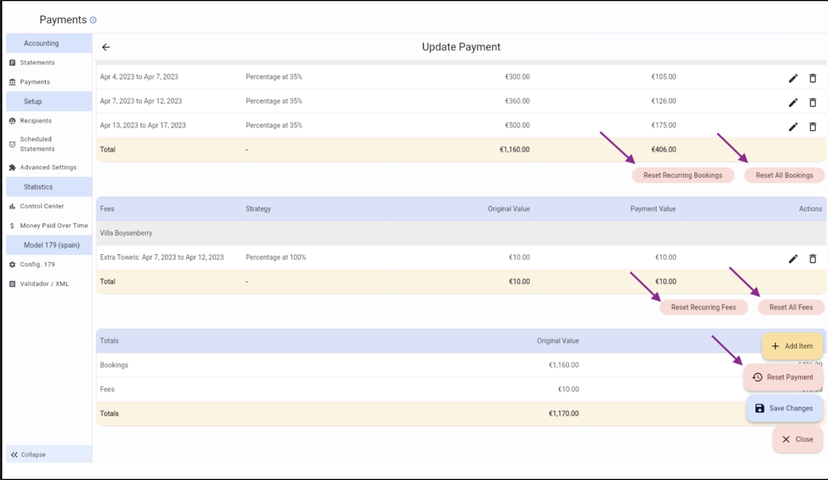Click the yellow Add Item button
This screenshot has height=480, width=828.
792,346
